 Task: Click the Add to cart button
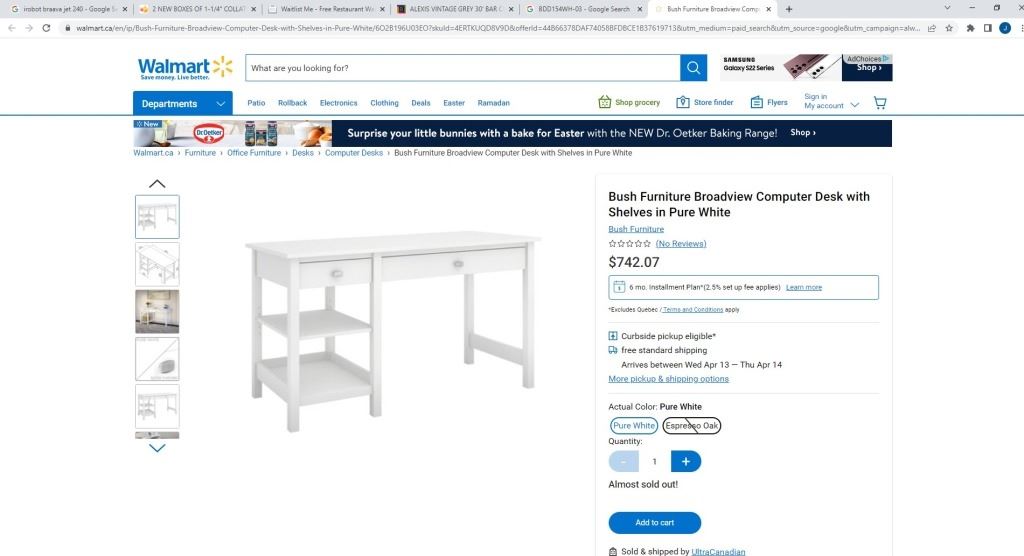point(654,523)
